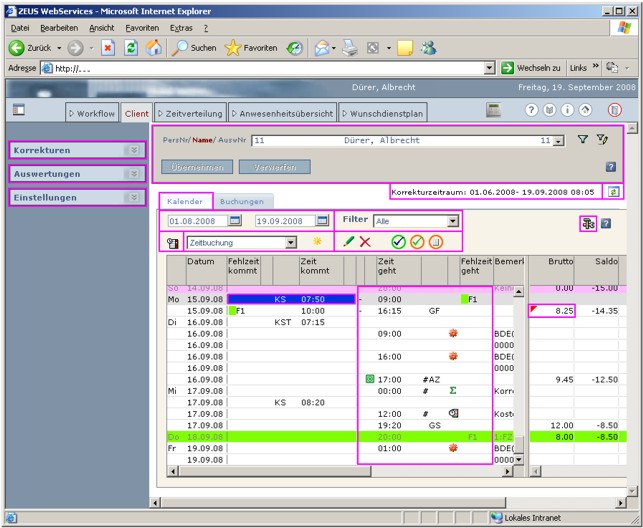The height and width of the screenshot is (528, 643).
Task: Open the ZEUS info circle icon
Action: [567, 110]
